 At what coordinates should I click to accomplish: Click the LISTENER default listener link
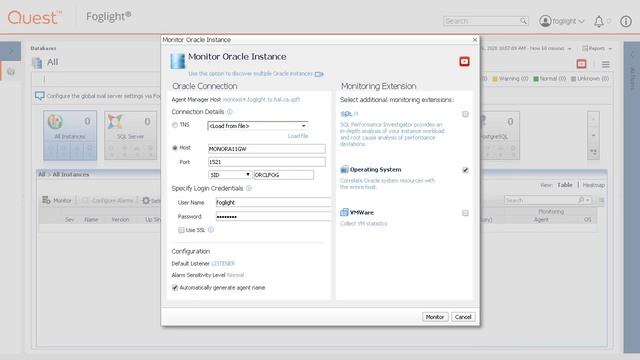coord(223,264)
